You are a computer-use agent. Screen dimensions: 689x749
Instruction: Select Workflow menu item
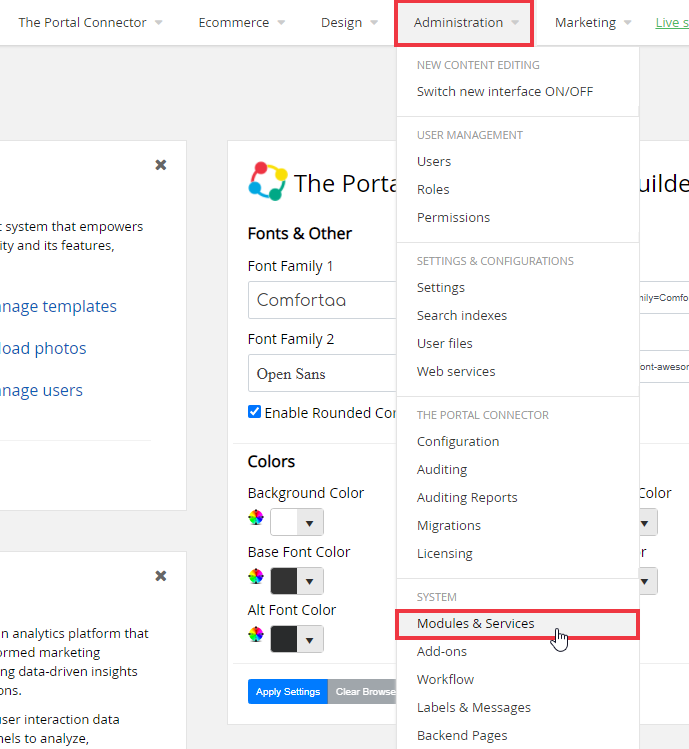445,679
